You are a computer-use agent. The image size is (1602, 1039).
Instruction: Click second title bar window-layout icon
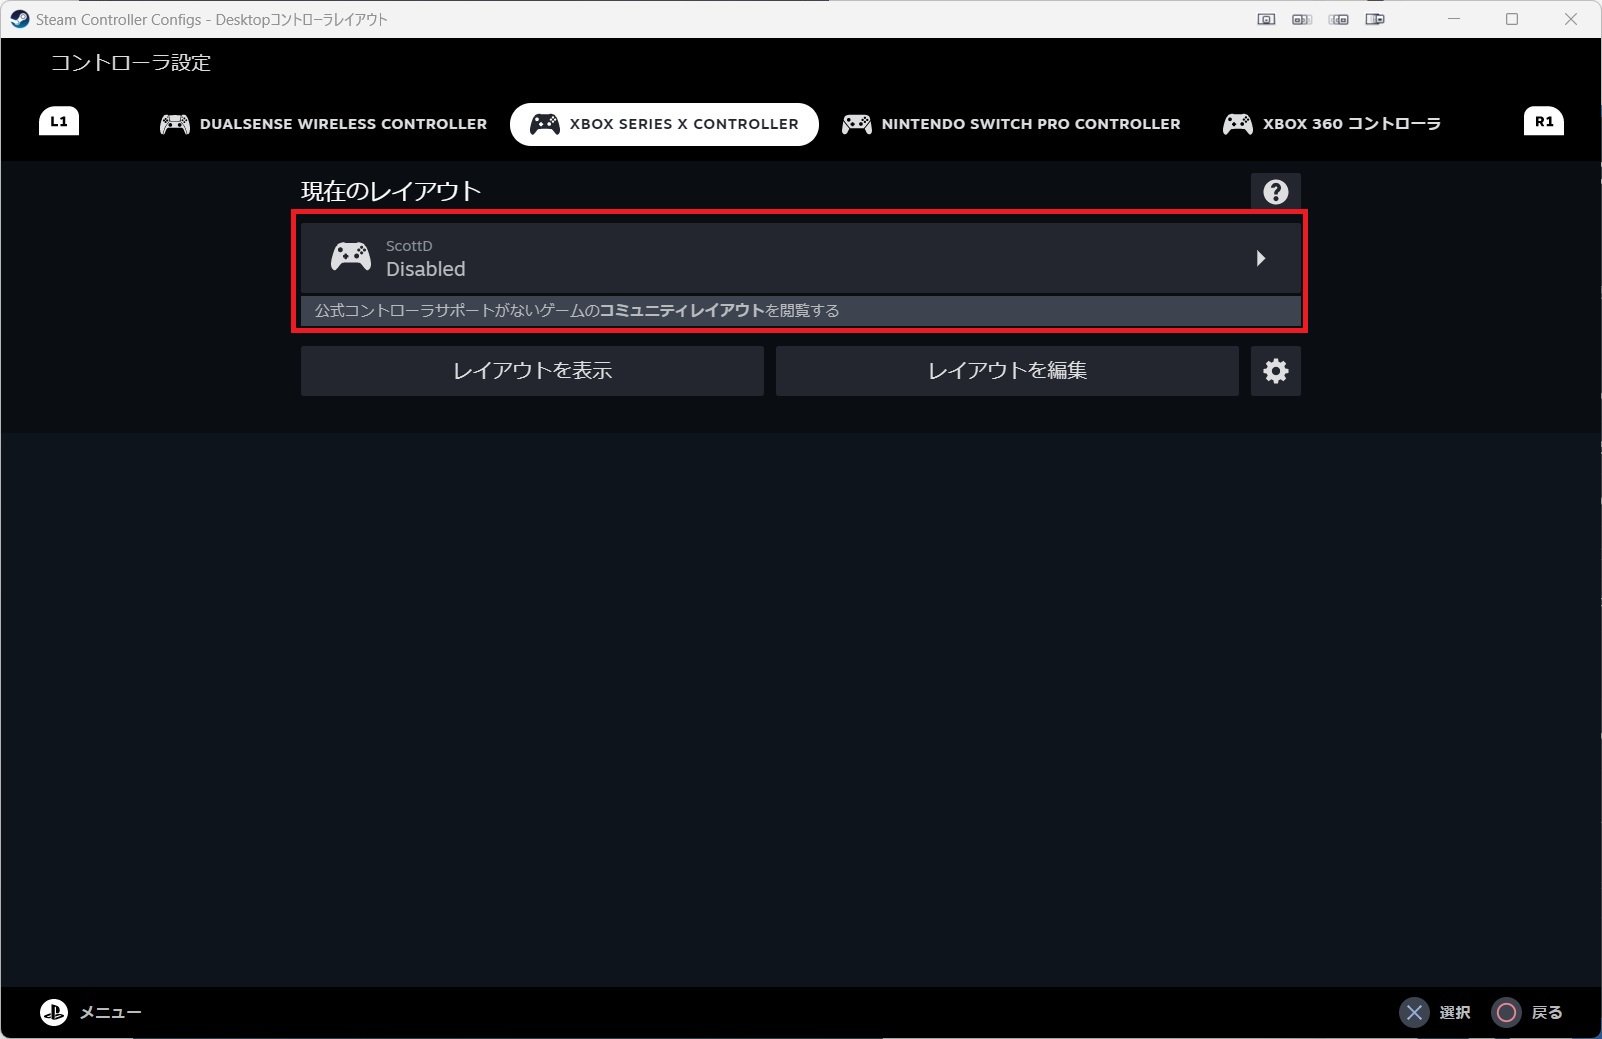tap(1302, 19)
